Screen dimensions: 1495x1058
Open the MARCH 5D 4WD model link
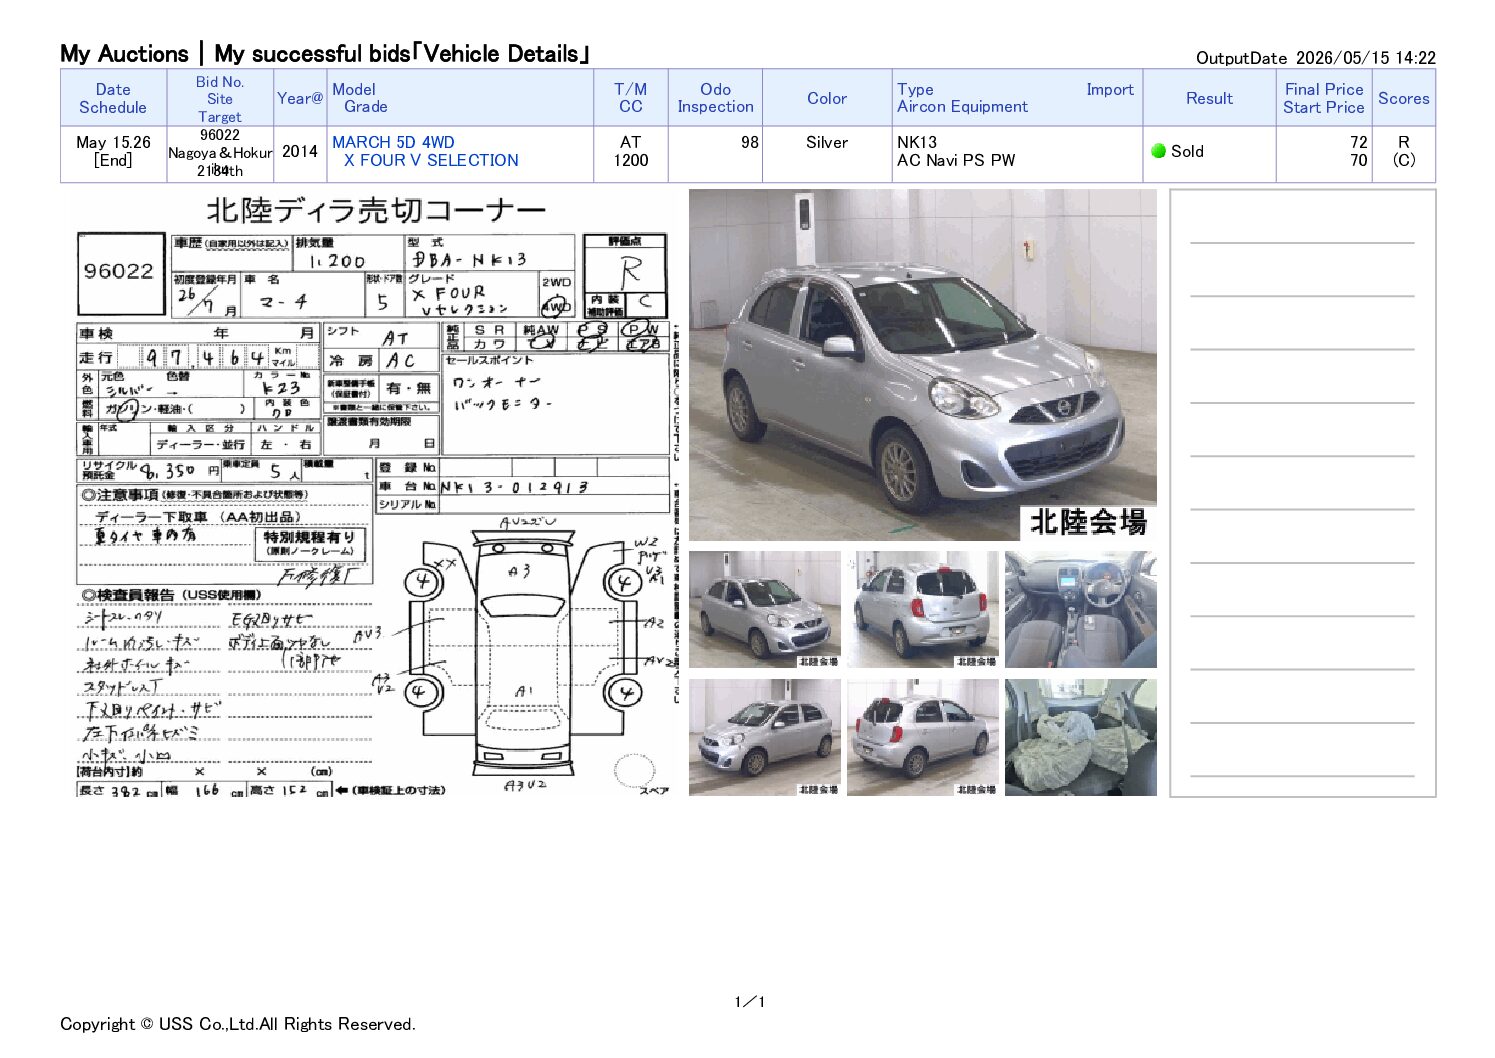point(393,142)
